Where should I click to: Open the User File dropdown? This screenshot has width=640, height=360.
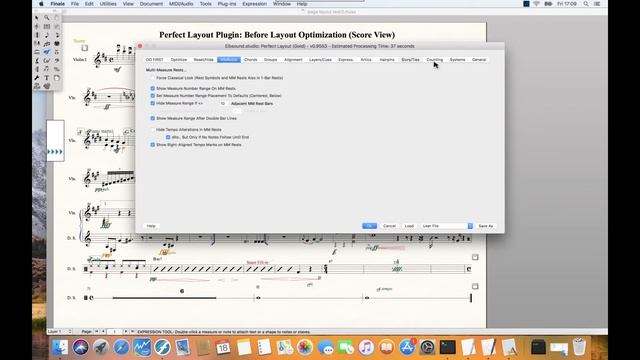pos(447,226)
